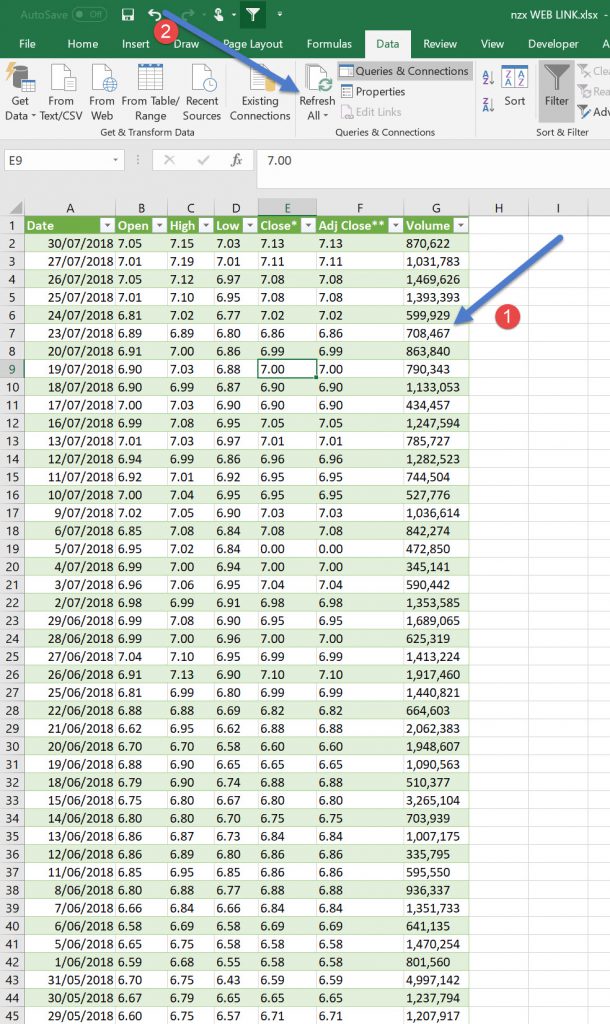
Task: Toggle AutoSave switch
Action: coord(89,15)
